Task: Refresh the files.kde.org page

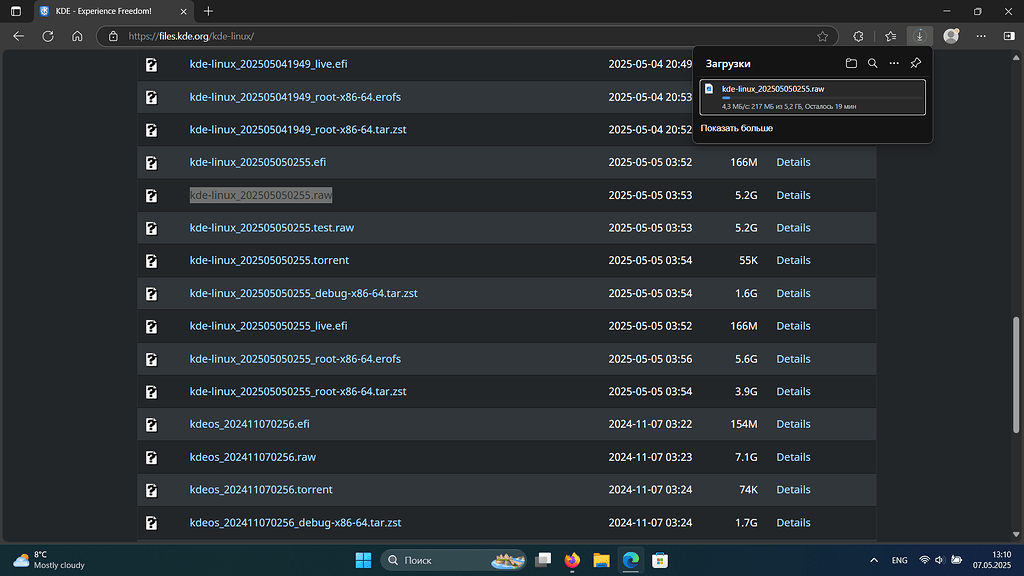Action: point(47,35)
